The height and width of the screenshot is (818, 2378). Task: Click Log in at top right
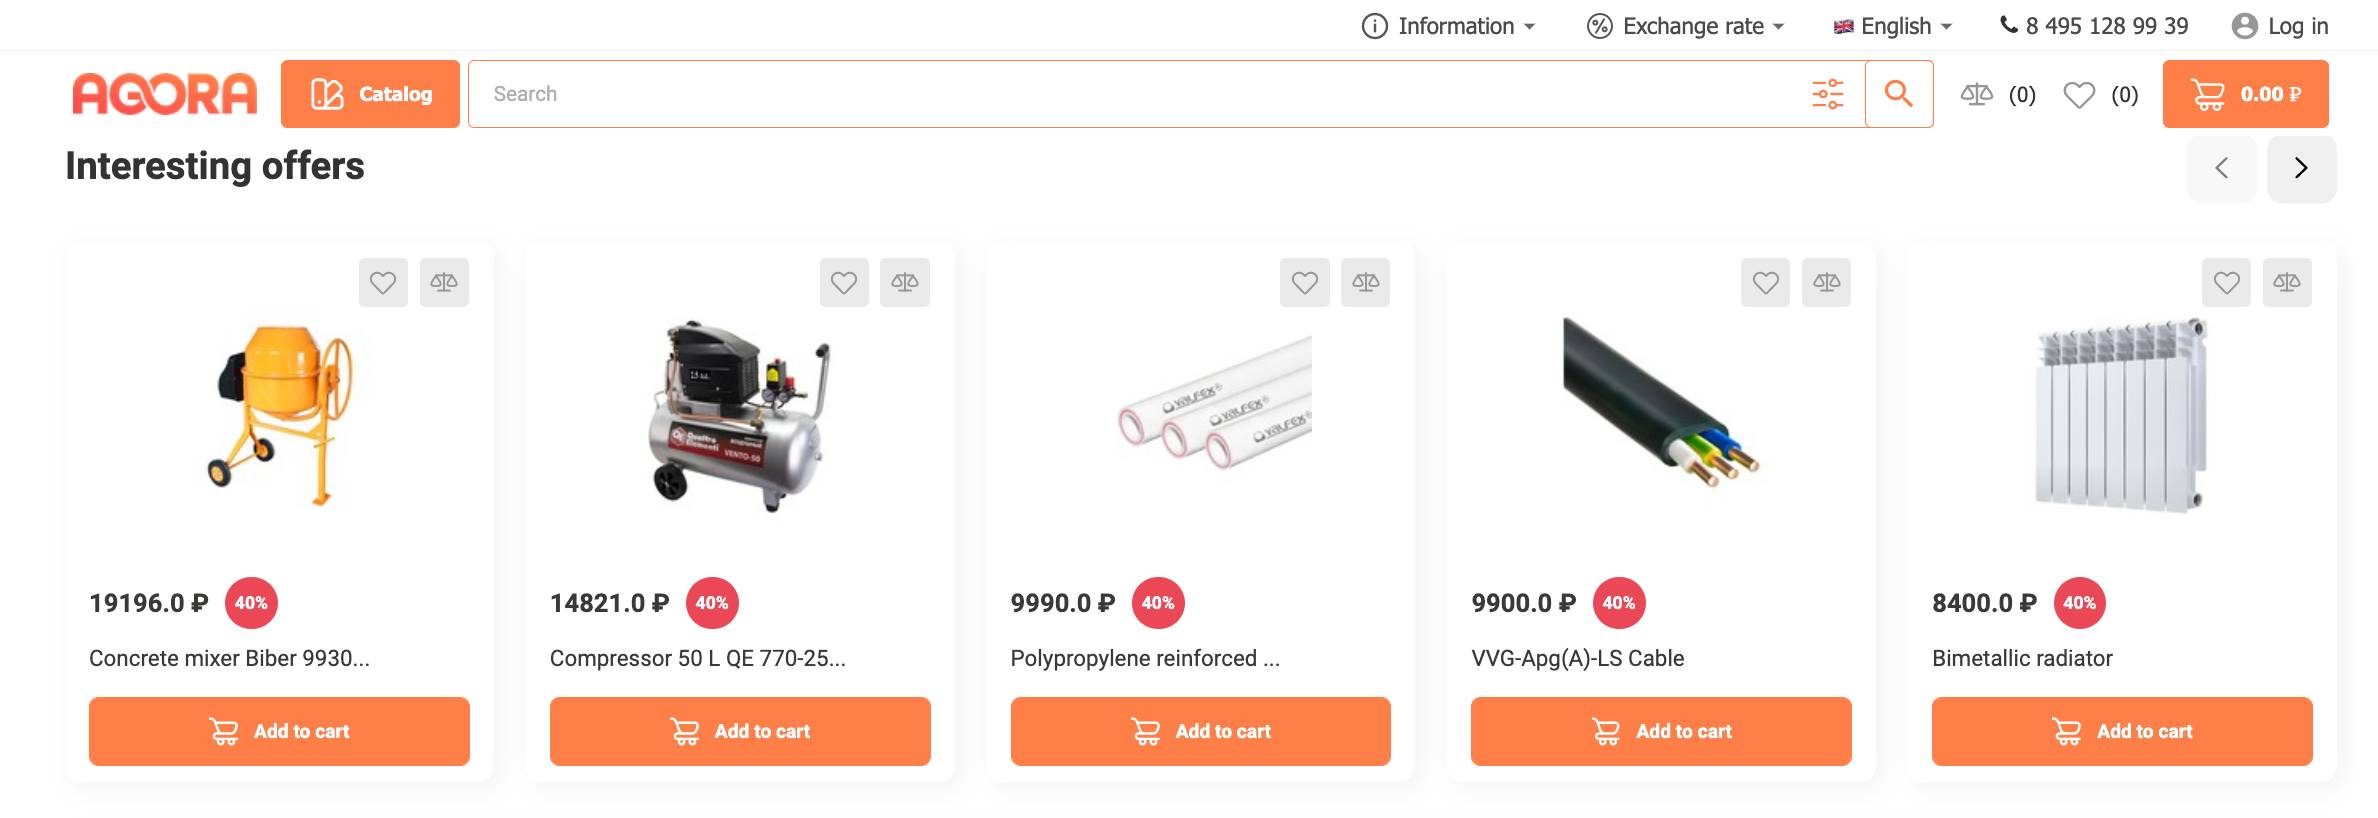(x=2280, y=26)
